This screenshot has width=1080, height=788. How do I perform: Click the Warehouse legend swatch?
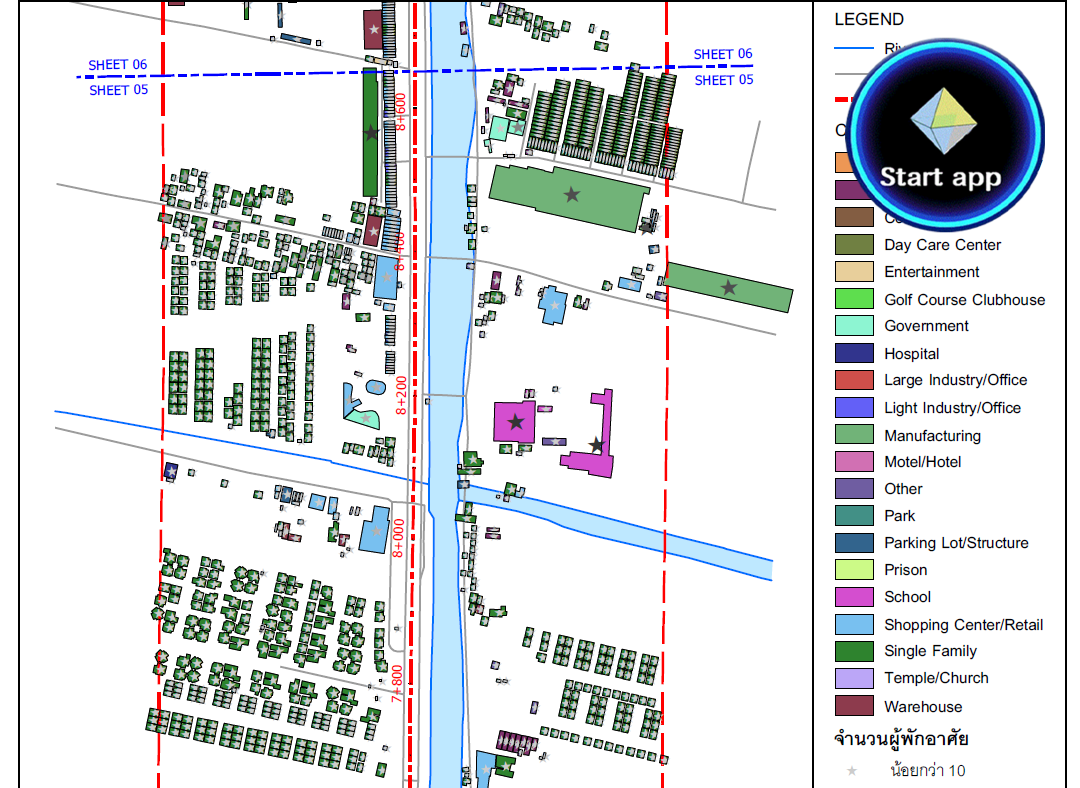(x=855, y=706)
